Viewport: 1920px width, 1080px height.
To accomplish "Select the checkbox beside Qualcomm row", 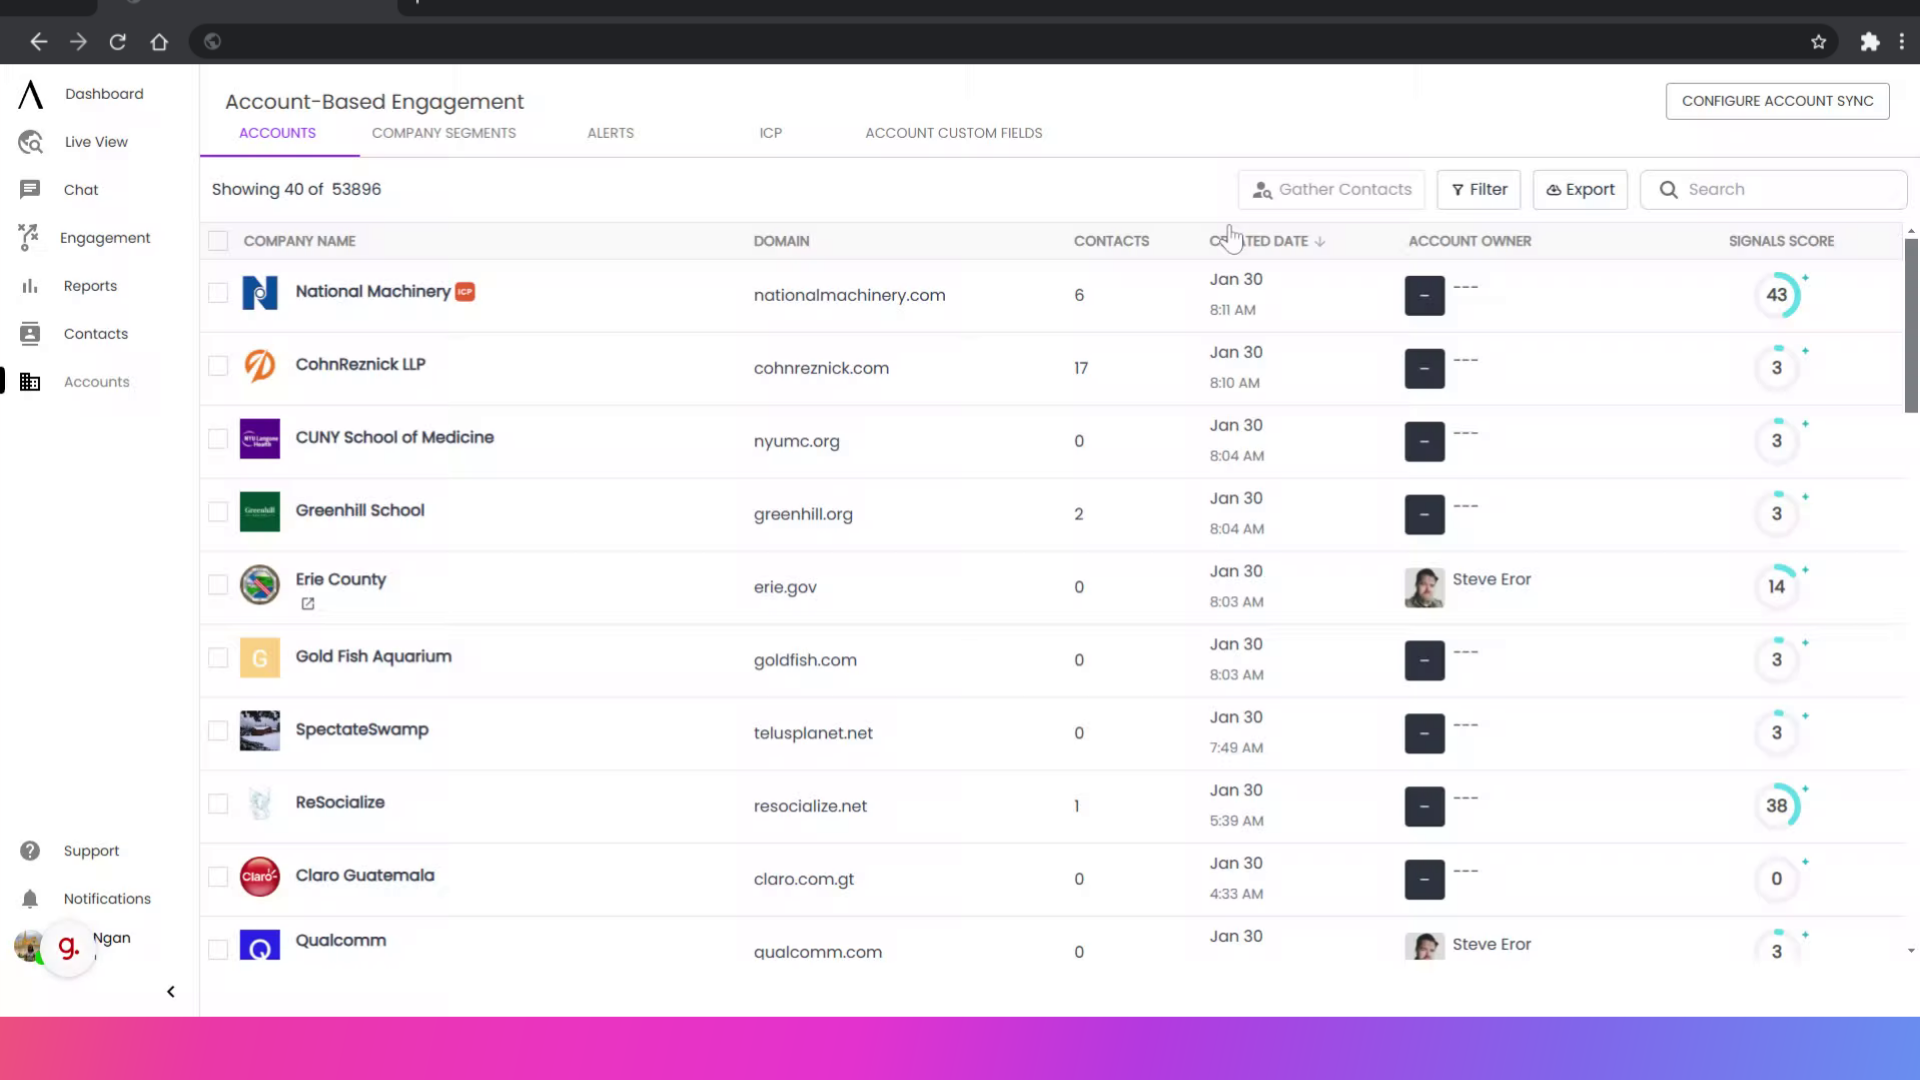I will click(x=218, y=948).
